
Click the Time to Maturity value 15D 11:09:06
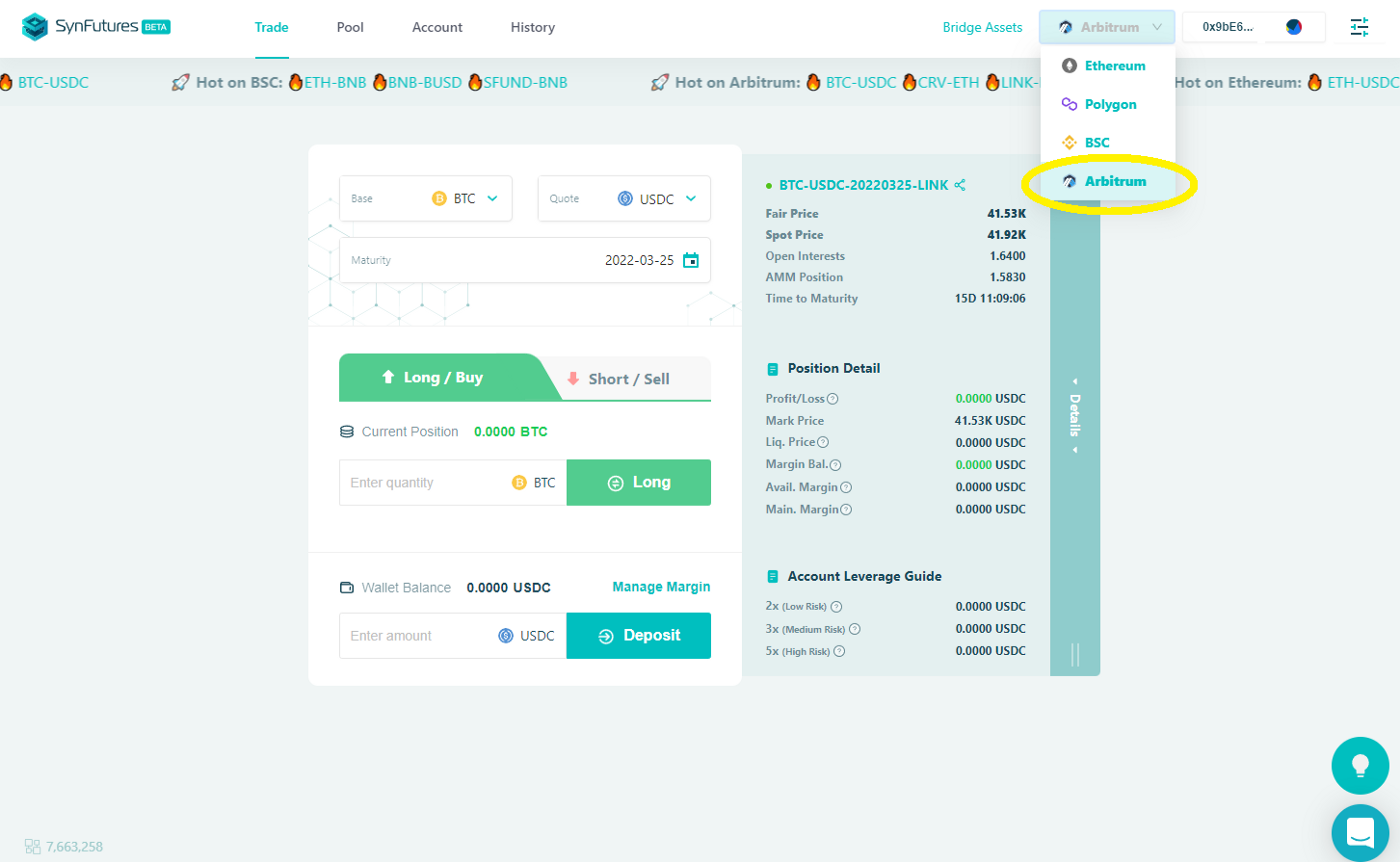tap(990, 299)
